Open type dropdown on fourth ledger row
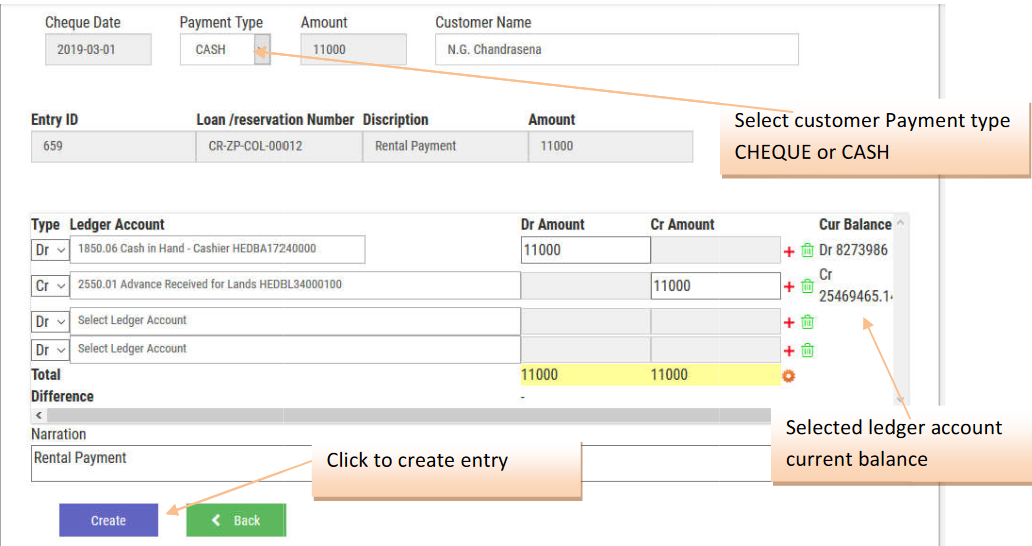 (x=50, y=350)
